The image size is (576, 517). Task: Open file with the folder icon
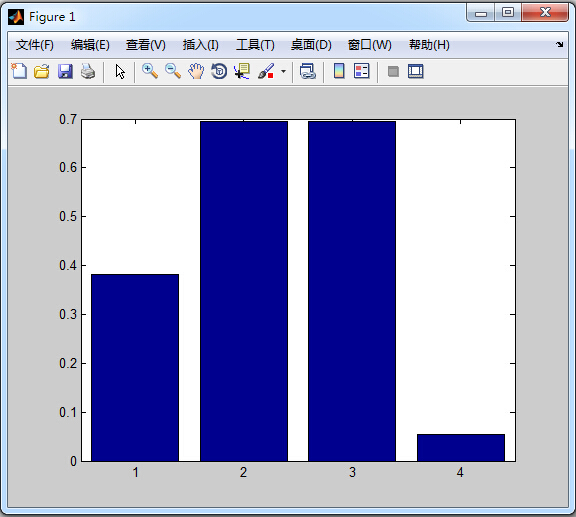[x=42, y=71]
